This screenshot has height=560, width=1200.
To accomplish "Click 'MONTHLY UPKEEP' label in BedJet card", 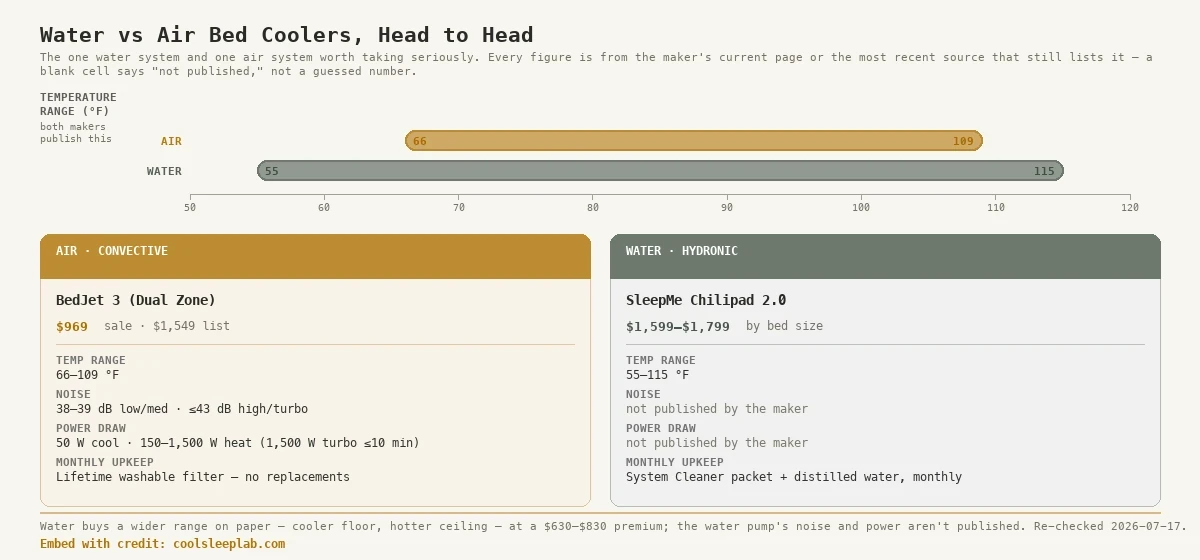I will point(103,462).
